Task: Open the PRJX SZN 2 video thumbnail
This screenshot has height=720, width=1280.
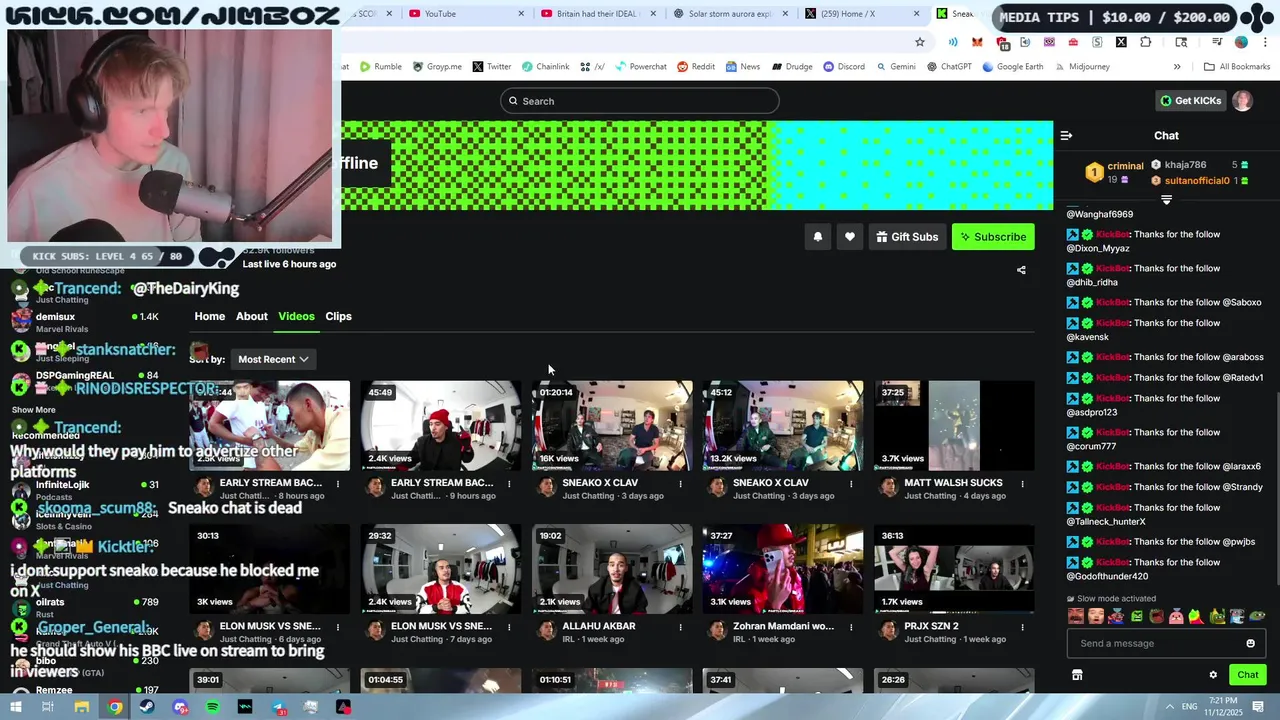Action: pyautogui.click(x=954, y=568)
